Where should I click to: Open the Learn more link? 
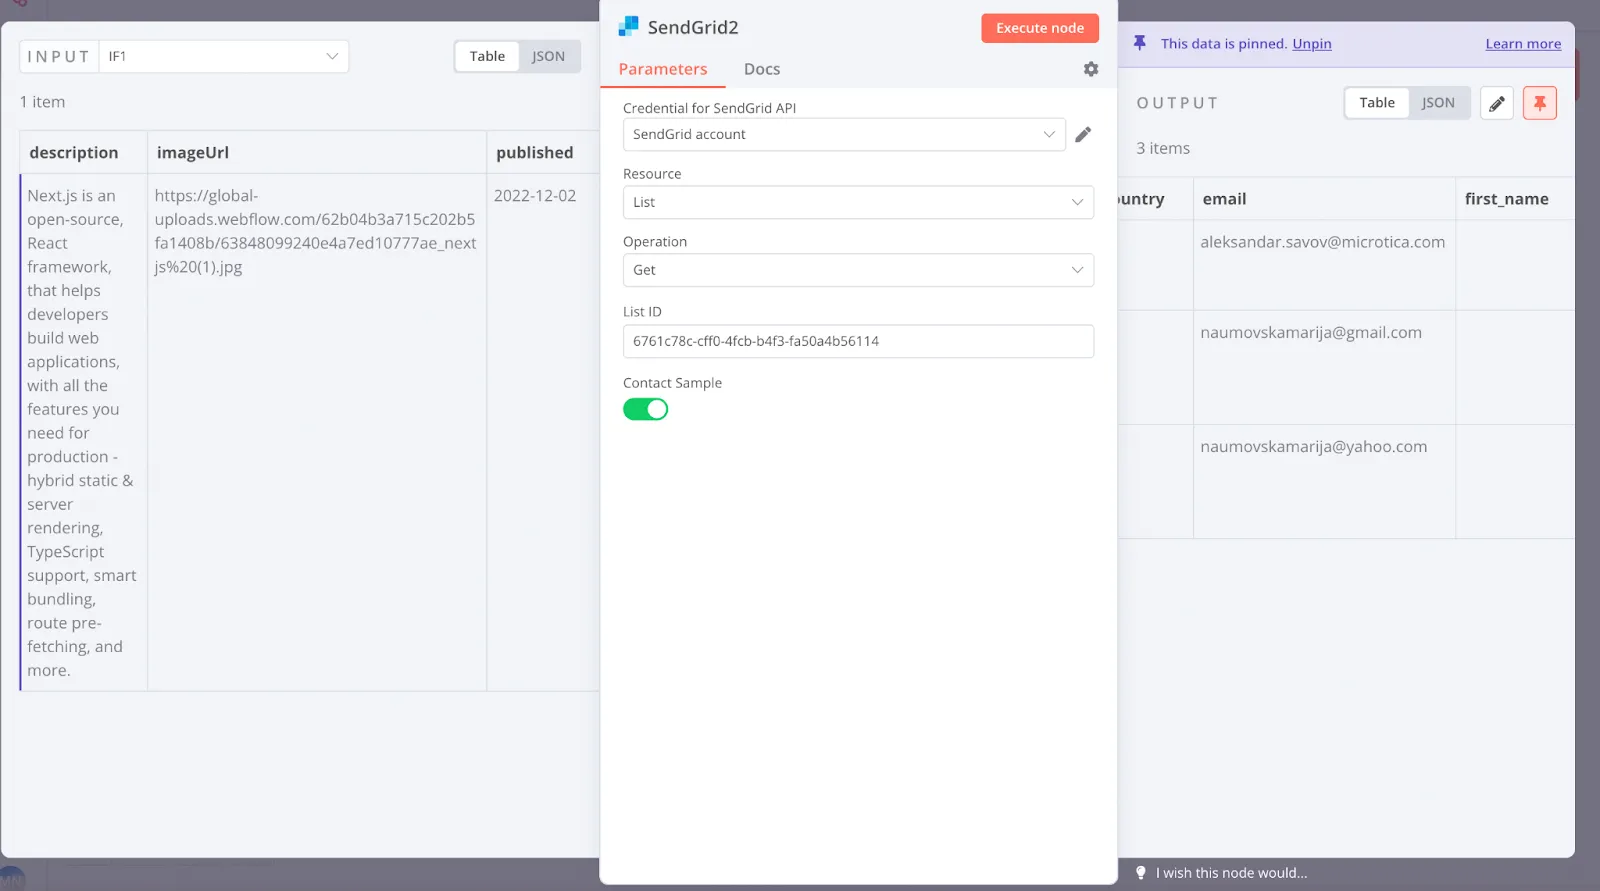click(1523, 44)
